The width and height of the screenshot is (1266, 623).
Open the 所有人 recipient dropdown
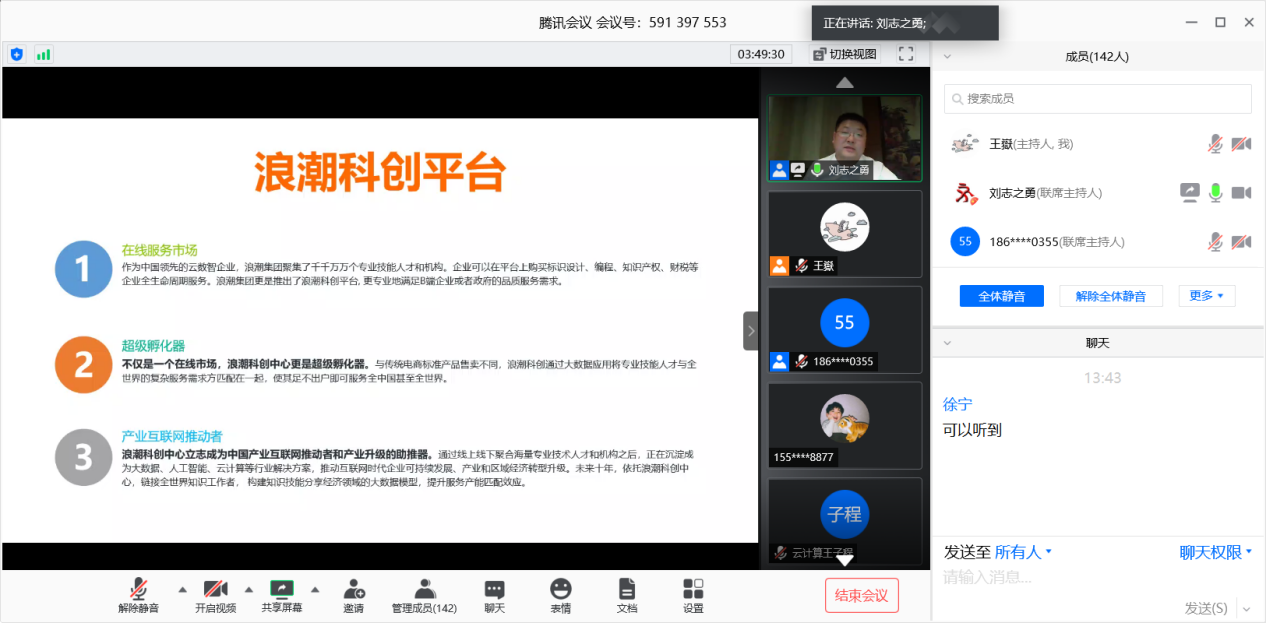tap(1023, 552)
